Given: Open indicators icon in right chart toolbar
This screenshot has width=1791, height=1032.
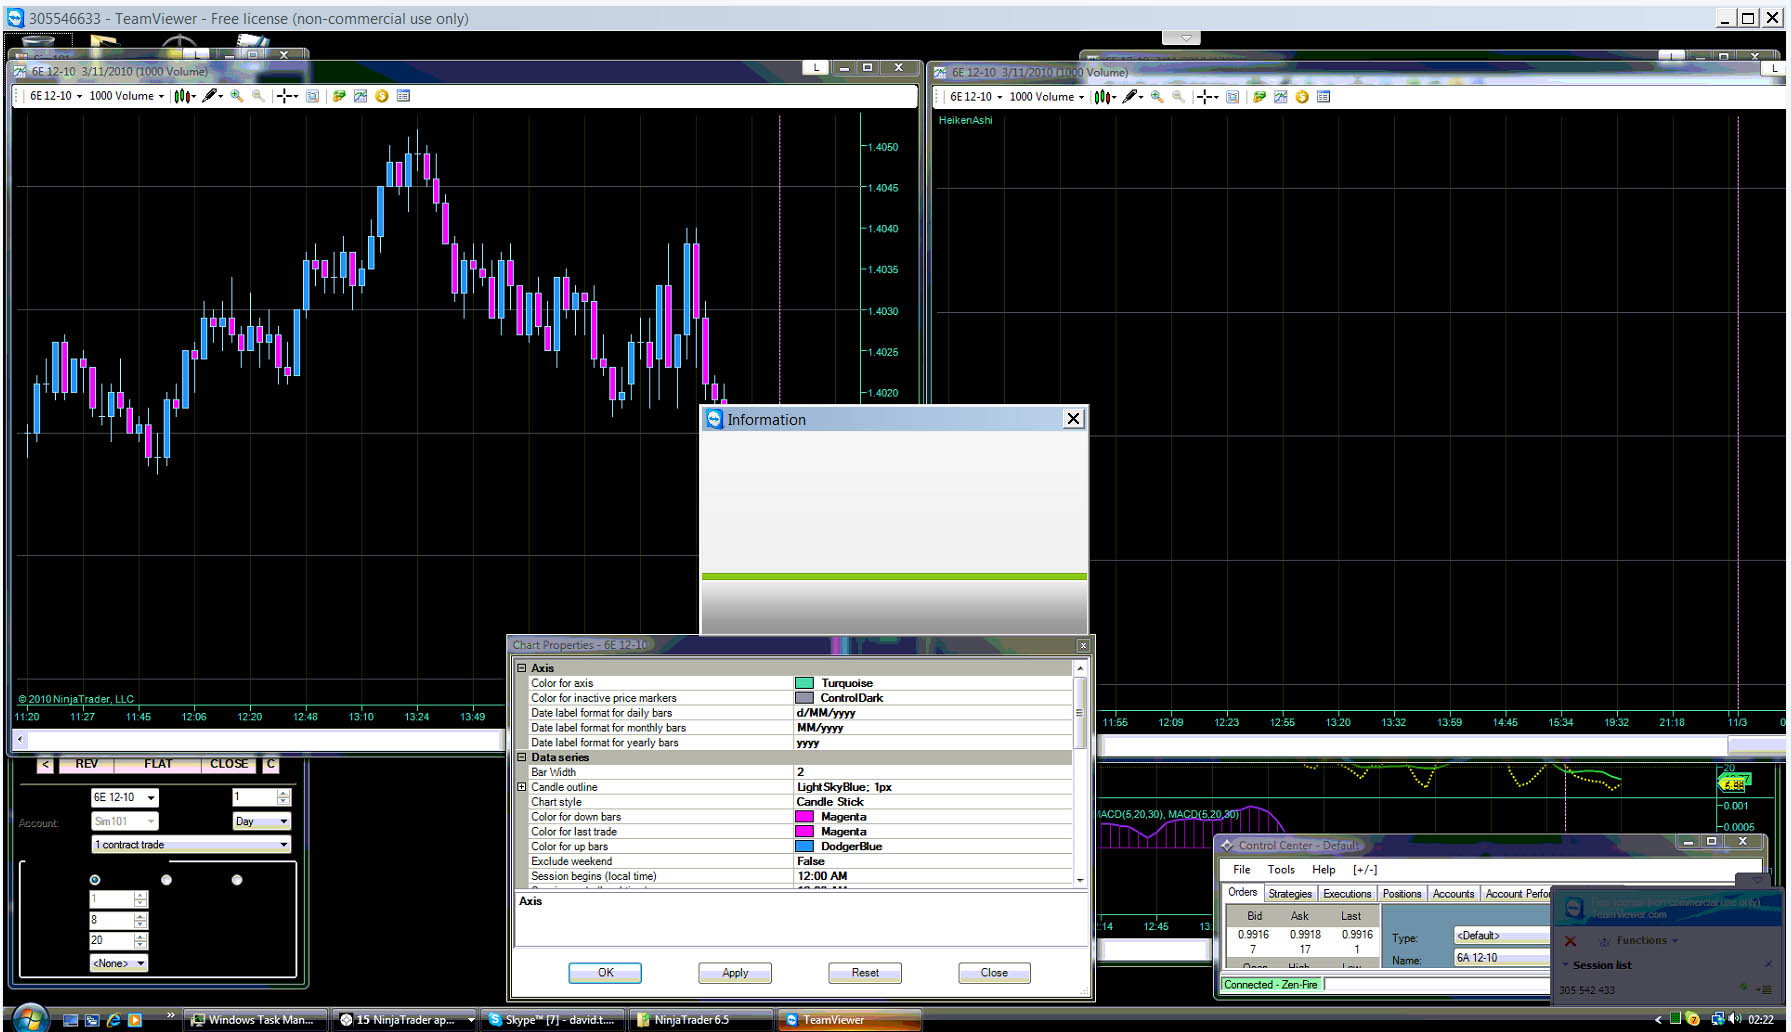Looking at the screenshot, I should 1280,97.
